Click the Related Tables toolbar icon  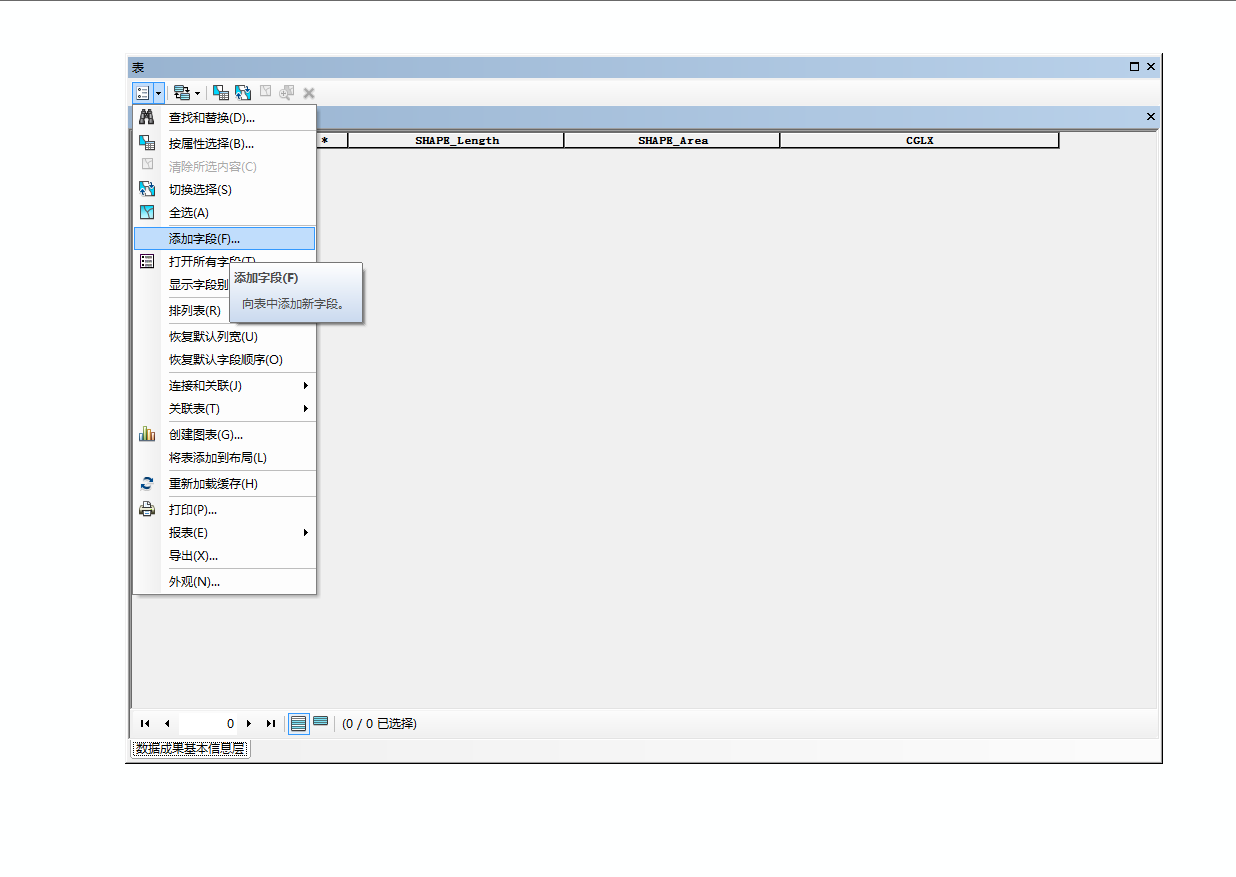(x=181, y=92)
